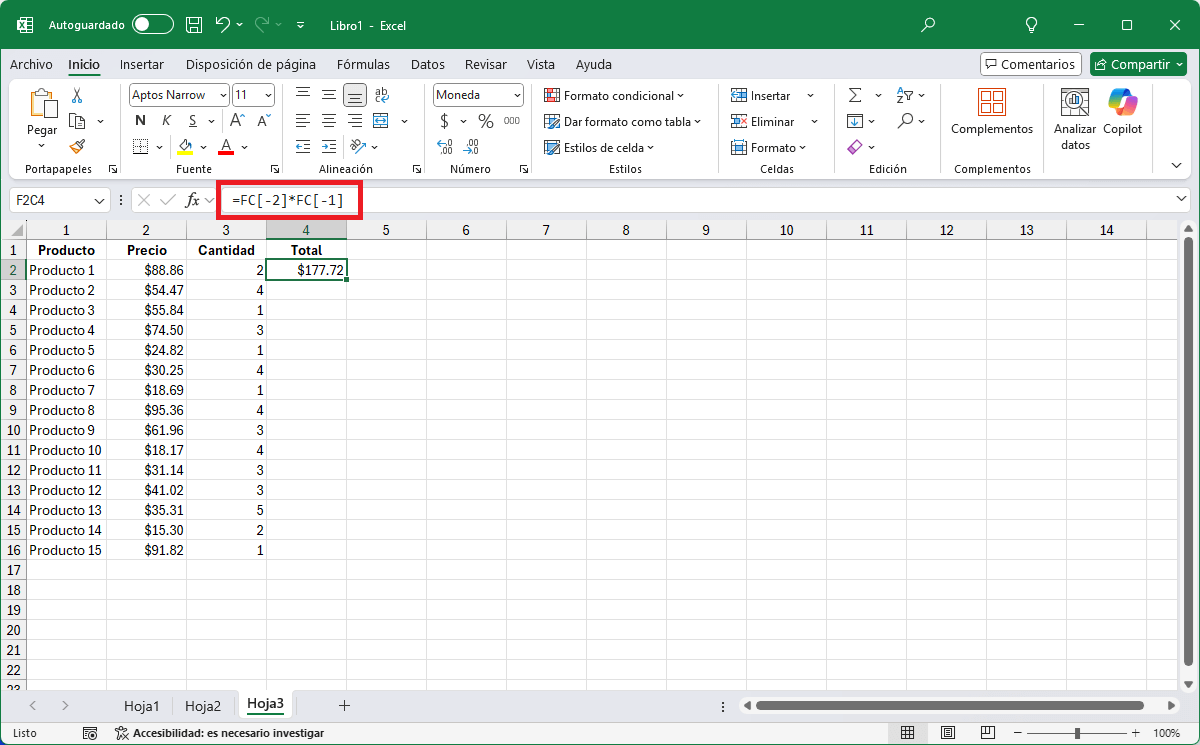Open the Moneda number format dropdown

[x=517, y=95]
